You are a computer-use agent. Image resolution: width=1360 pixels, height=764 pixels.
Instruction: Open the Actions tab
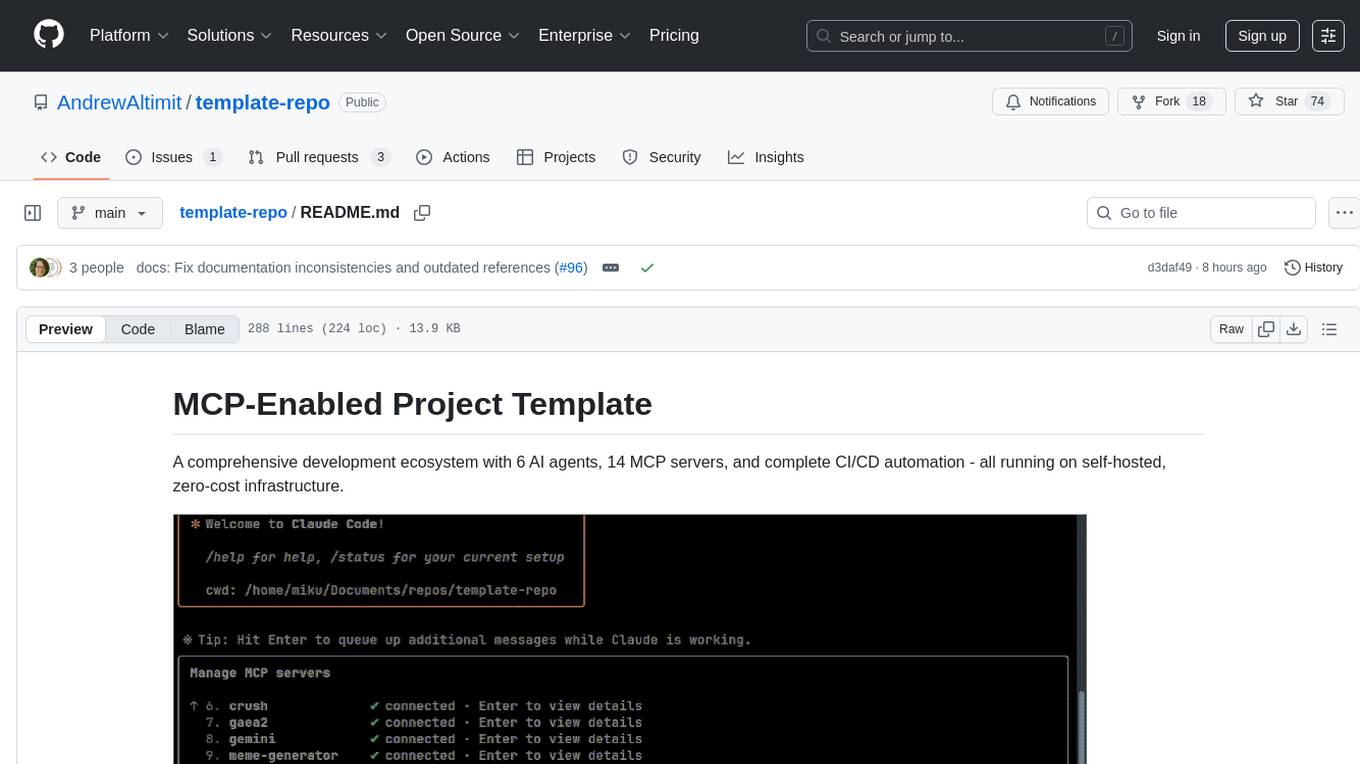point(452,157)
